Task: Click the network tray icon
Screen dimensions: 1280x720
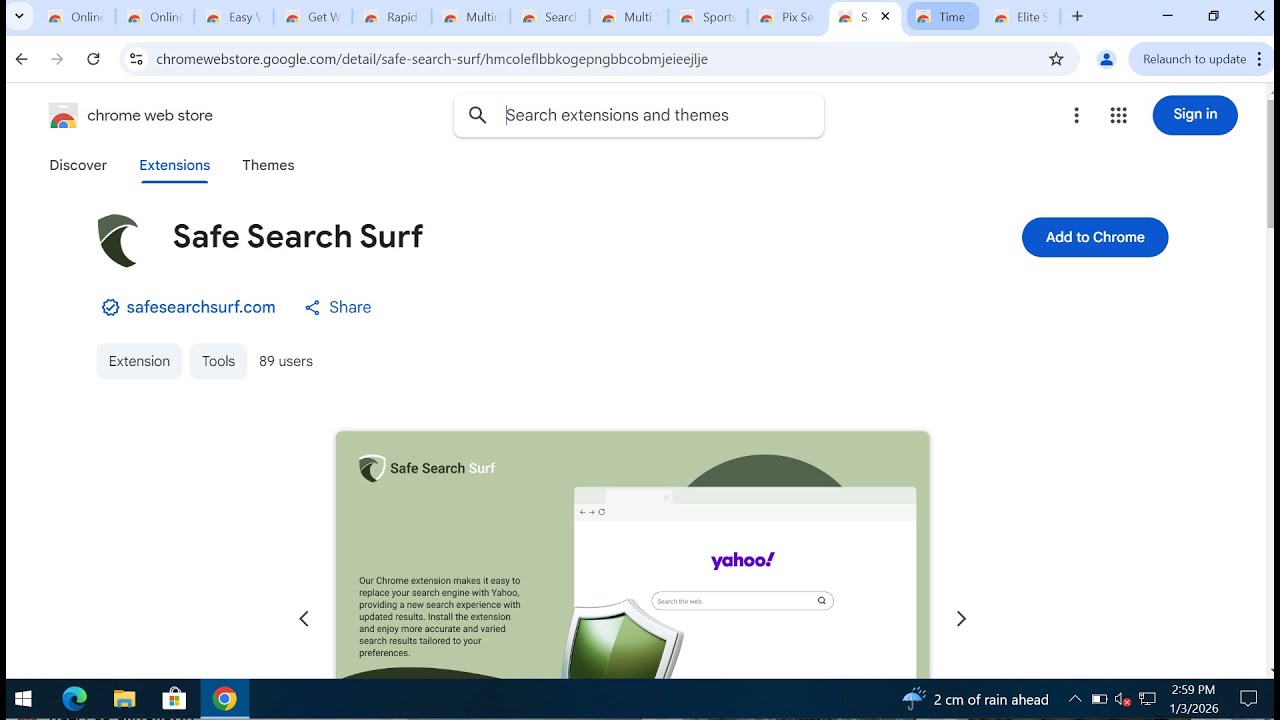Action: (1147, 699)
